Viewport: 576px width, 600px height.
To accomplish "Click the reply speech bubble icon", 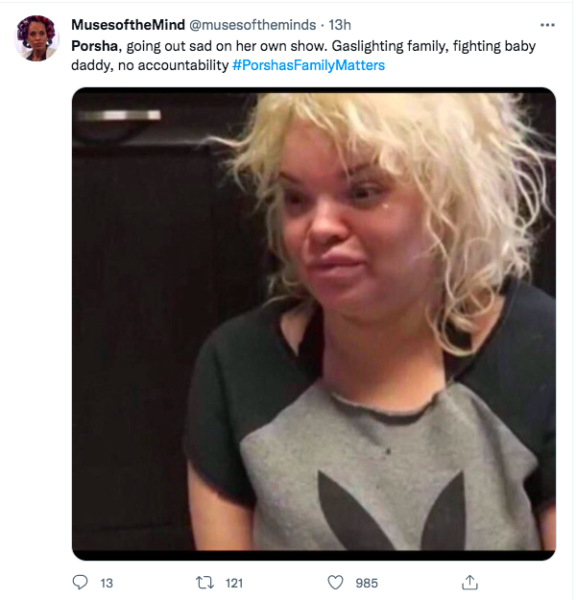I will click(80, 582).
